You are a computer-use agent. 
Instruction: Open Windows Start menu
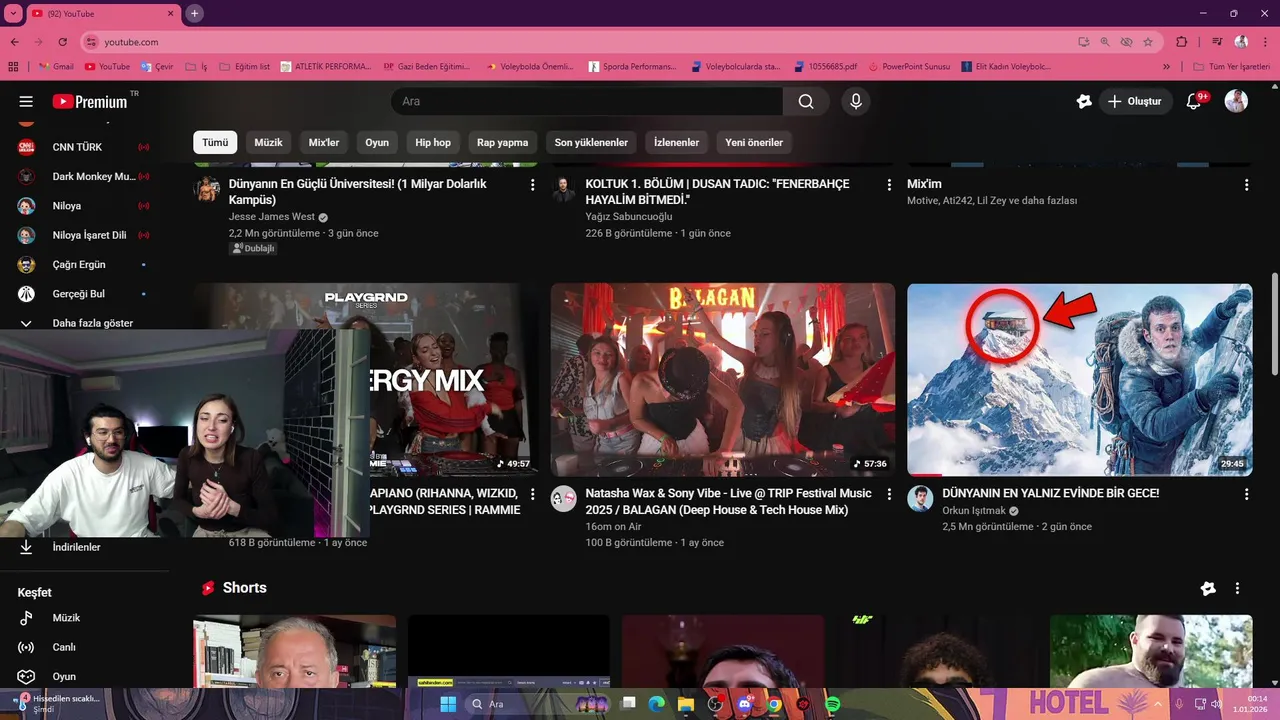[x=448, y=704]
